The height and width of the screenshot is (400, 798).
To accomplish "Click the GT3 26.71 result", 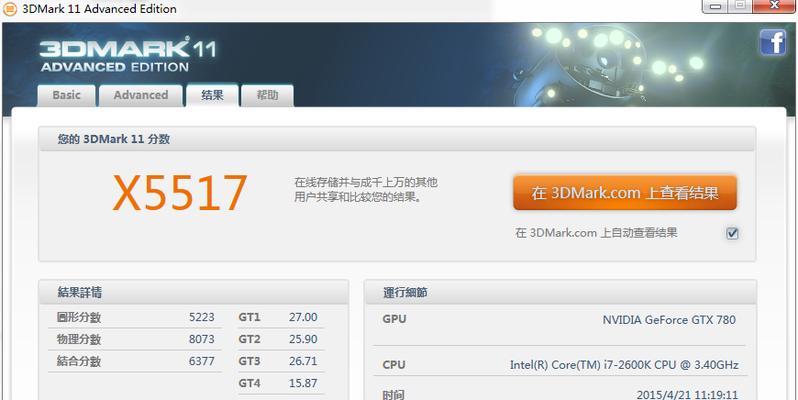I will point(279,361).
